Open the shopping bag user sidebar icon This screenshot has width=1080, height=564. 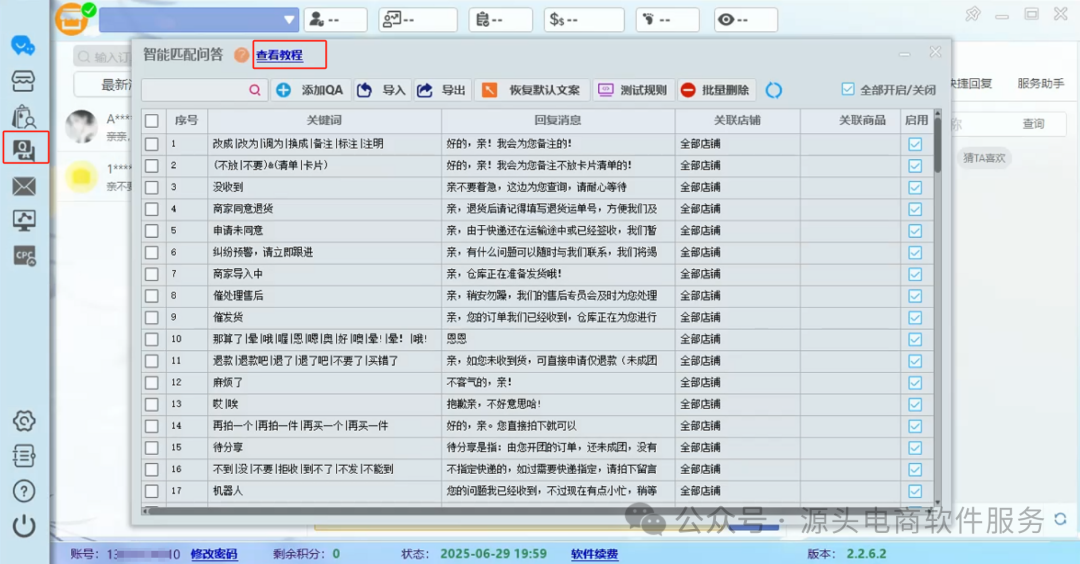pos(23,116)
